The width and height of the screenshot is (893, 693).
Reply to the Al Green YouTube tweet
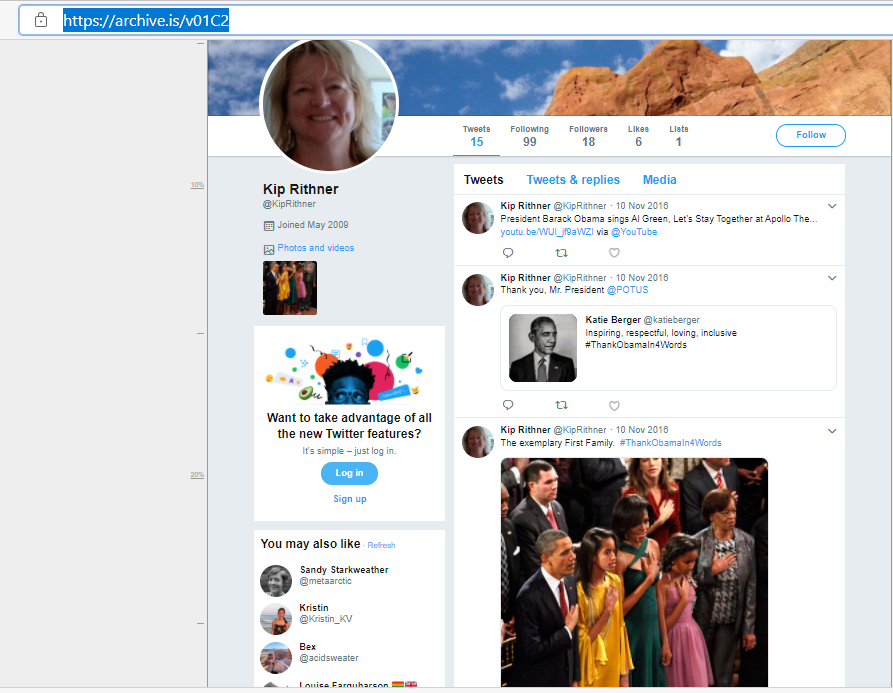(508, 253)
